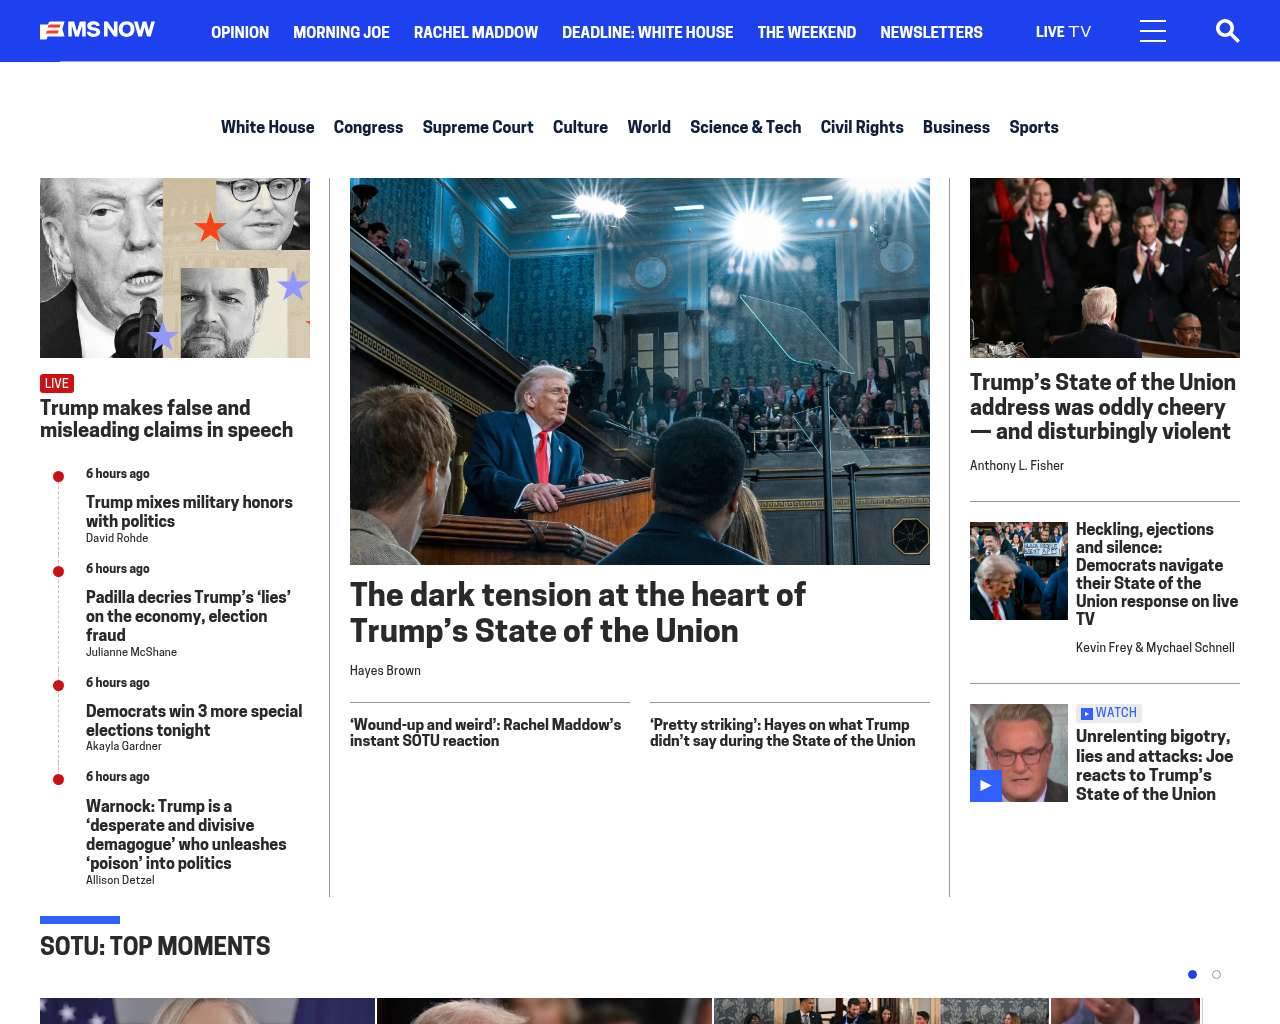Open the Morning Joe menu item
Viewport: 1280px width, 1024px height.
pyautogui.click(x=341, y=32)
